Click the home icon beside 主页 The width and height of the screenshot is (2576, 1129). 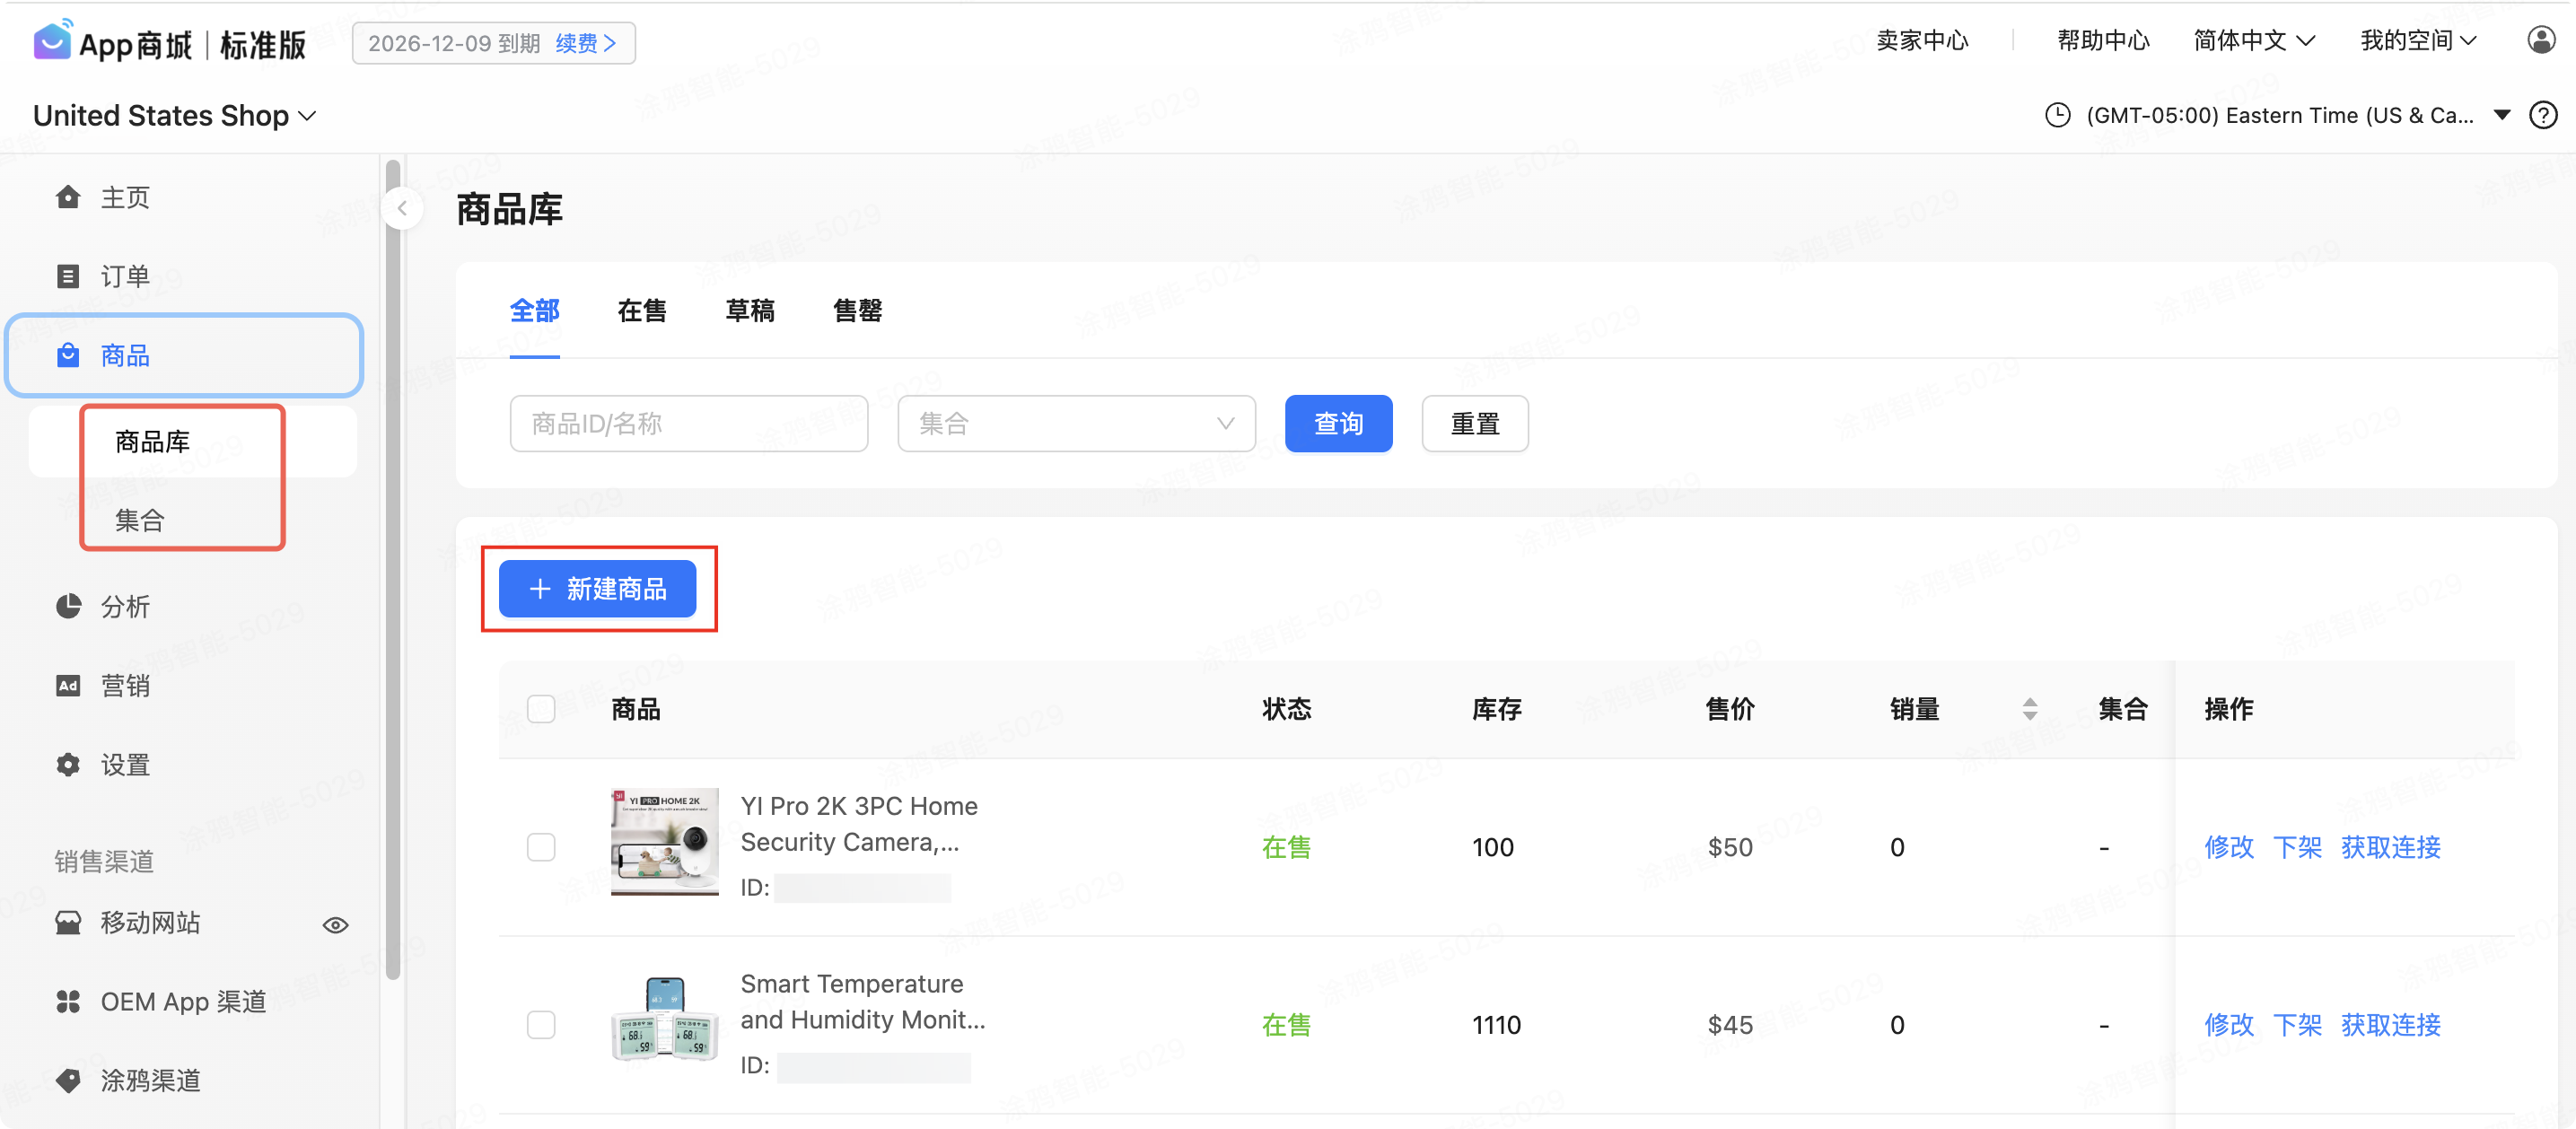68,197
